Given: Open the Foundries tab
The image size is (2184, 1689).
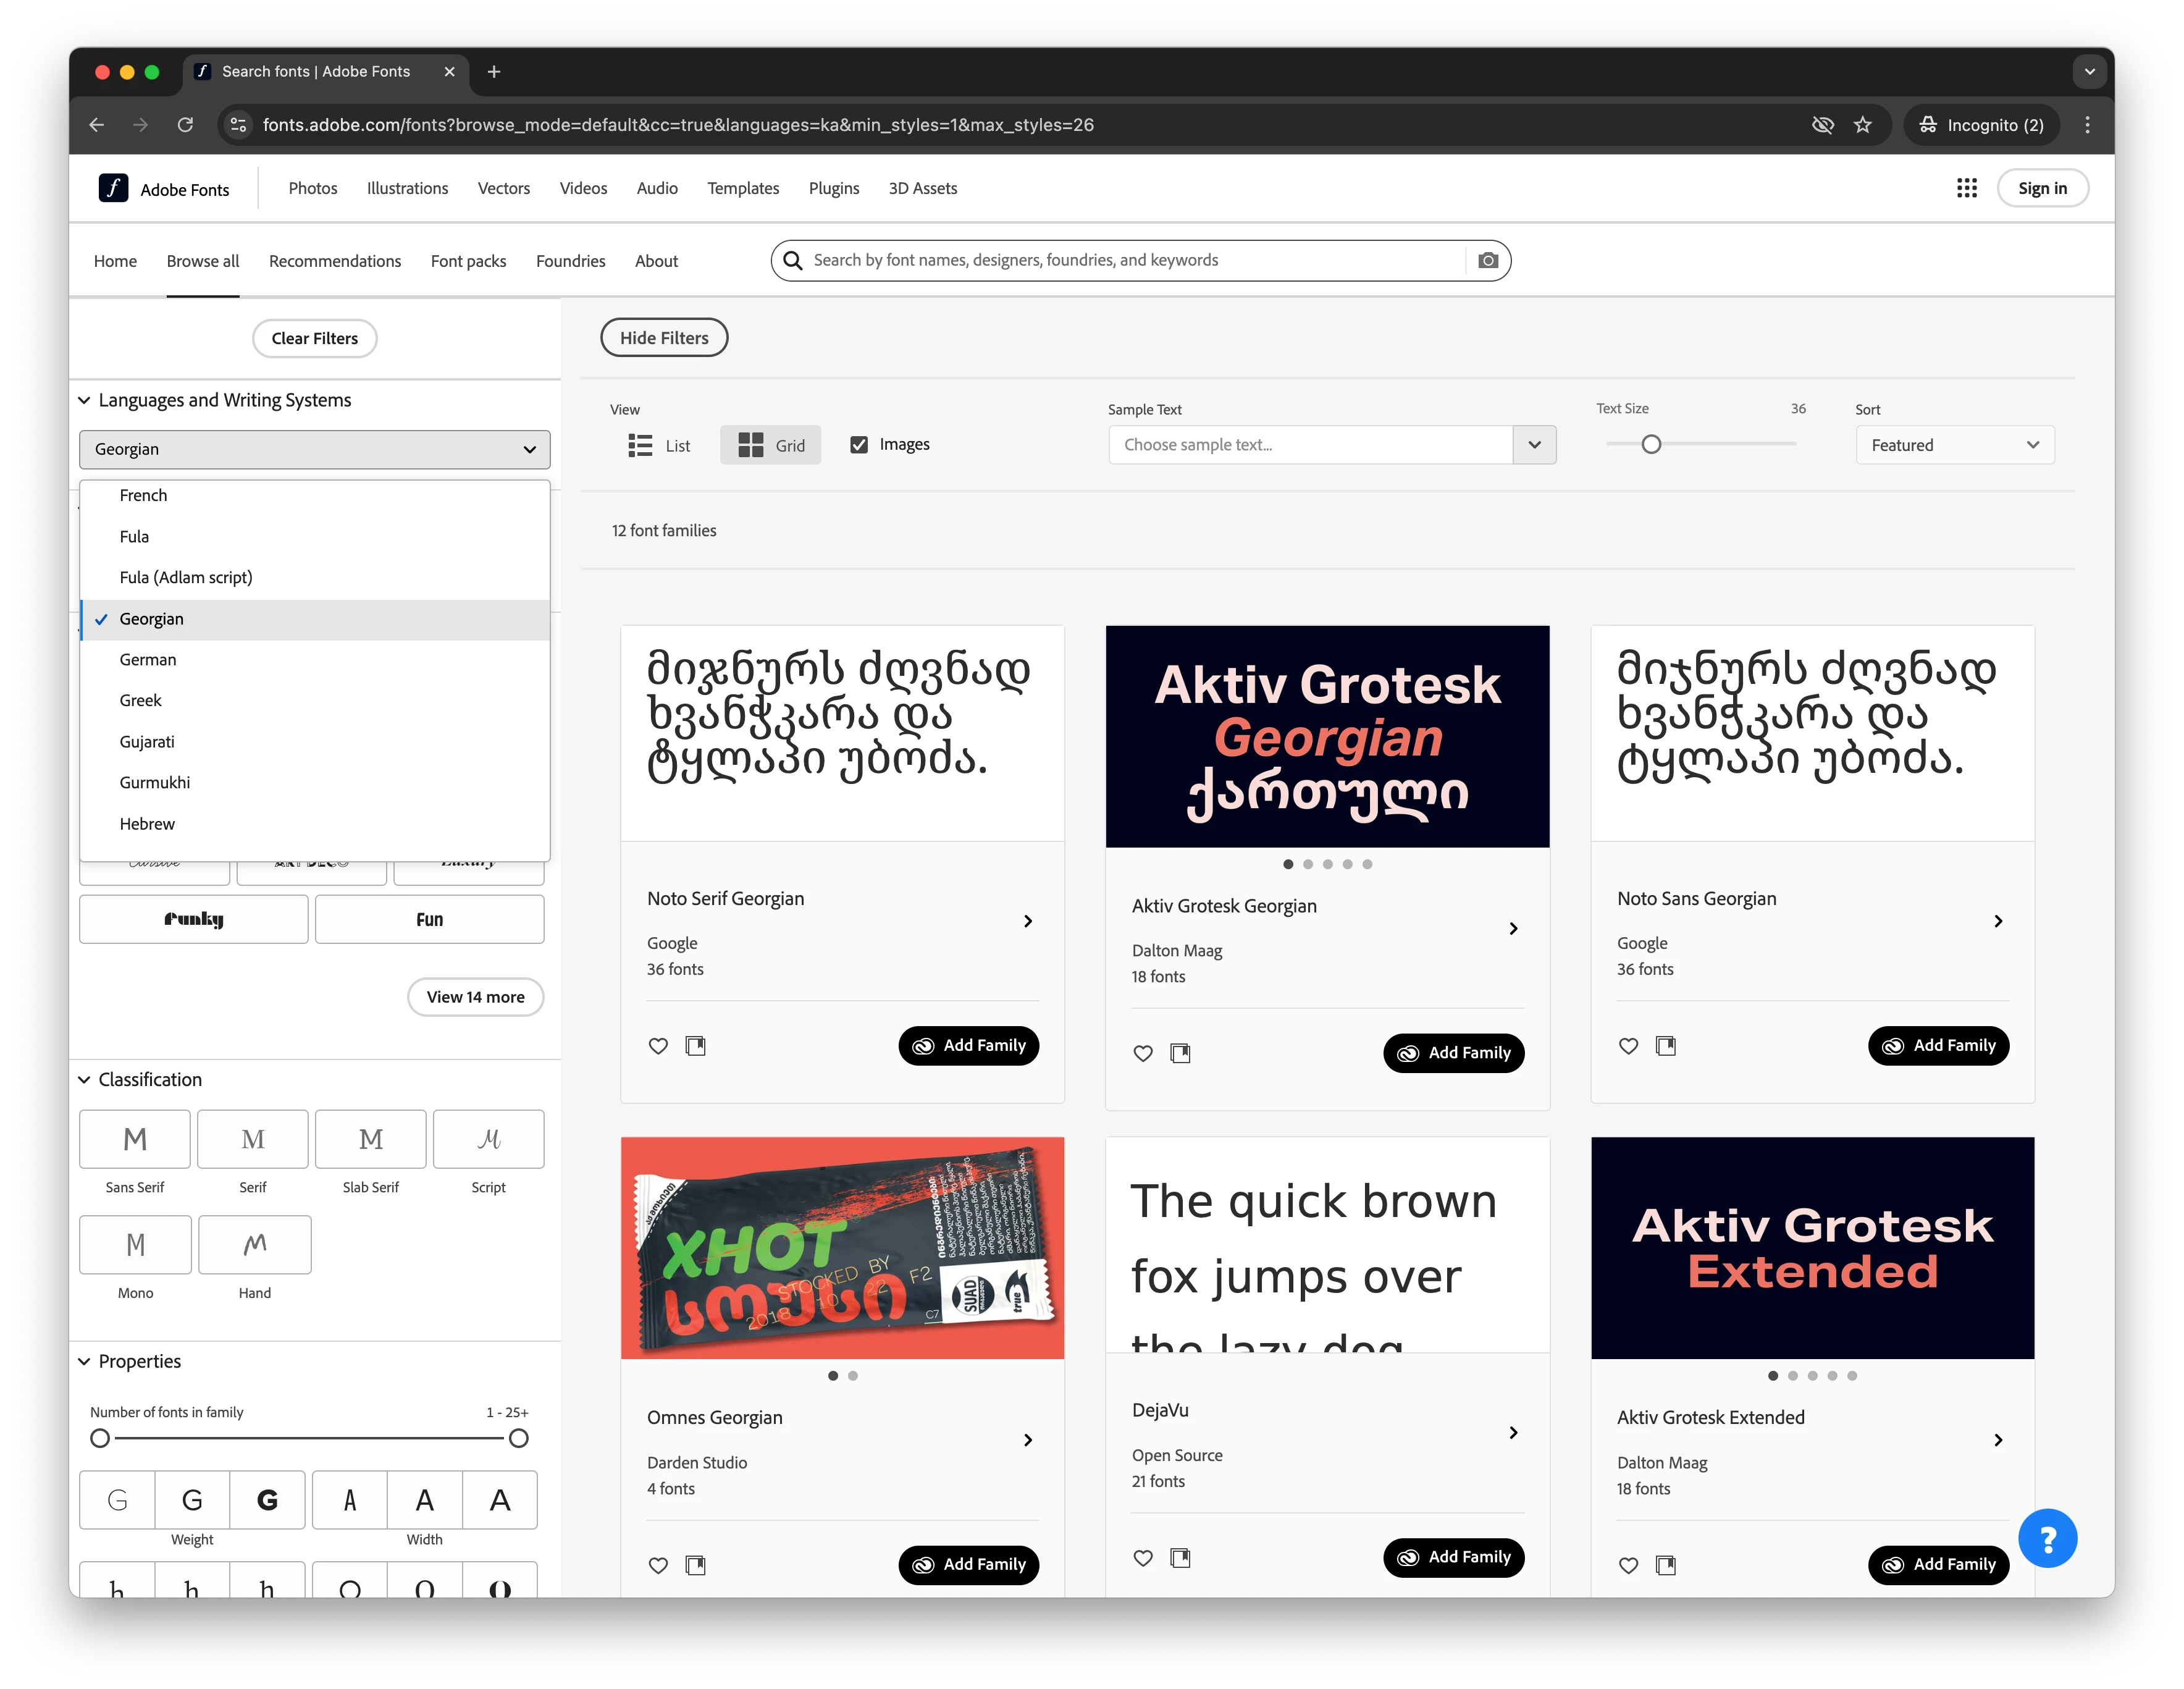Looking at the screenshot, I should (570, 261).
